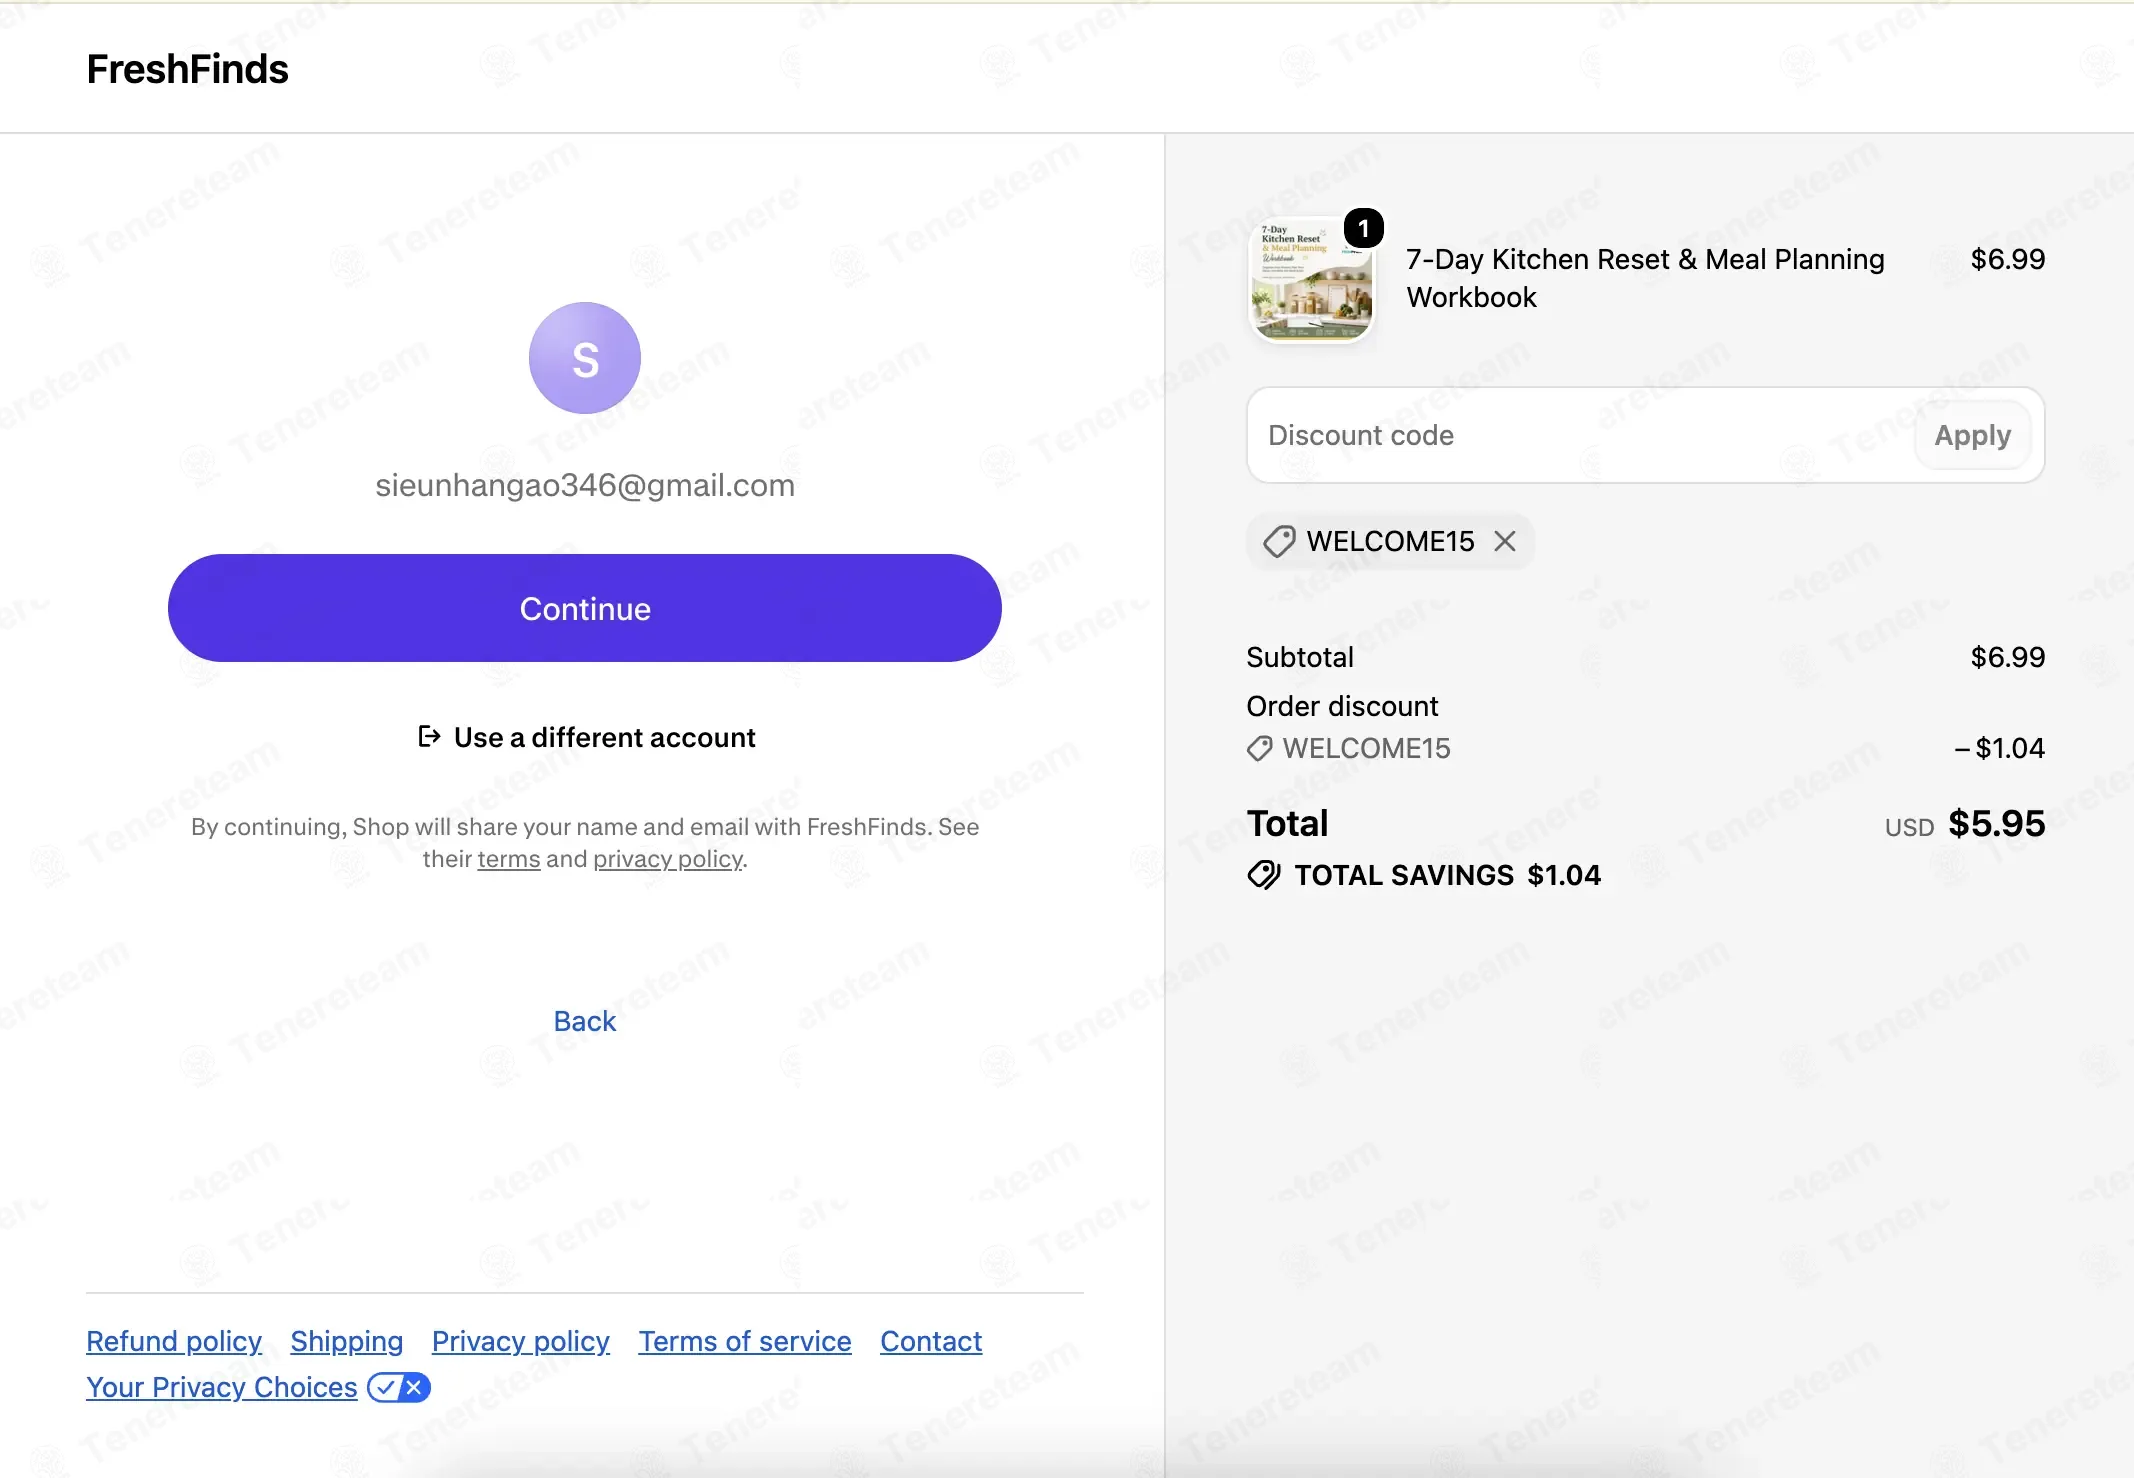The height and width of the screenshot is (1478, 2134).
Task: Click the purple S account avatar
Action: 585,358
